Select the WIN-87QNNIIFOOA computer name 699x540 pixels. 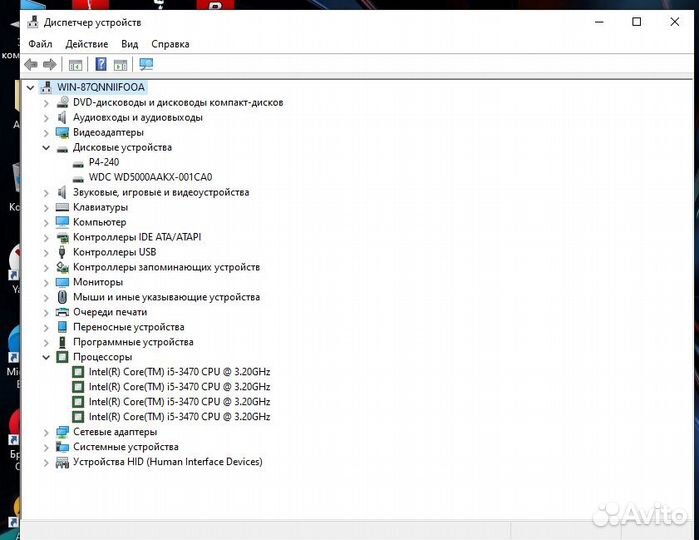coord(101,87)
